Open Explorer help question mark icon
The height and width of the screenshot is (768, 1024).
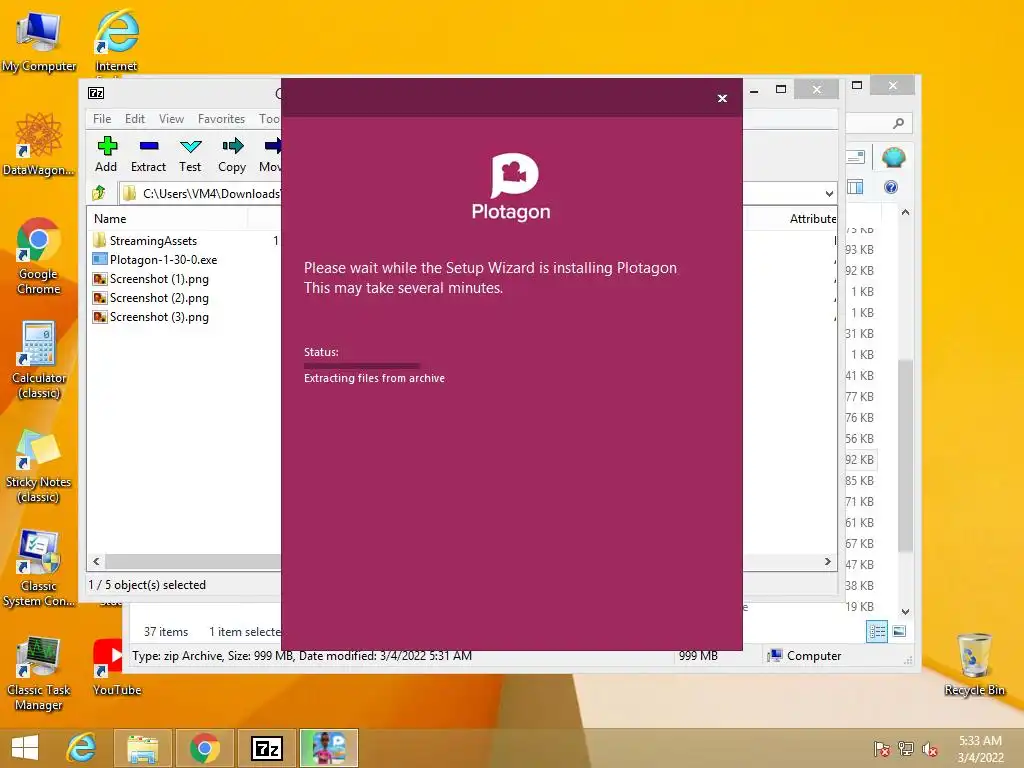click(x=891, y=187)
